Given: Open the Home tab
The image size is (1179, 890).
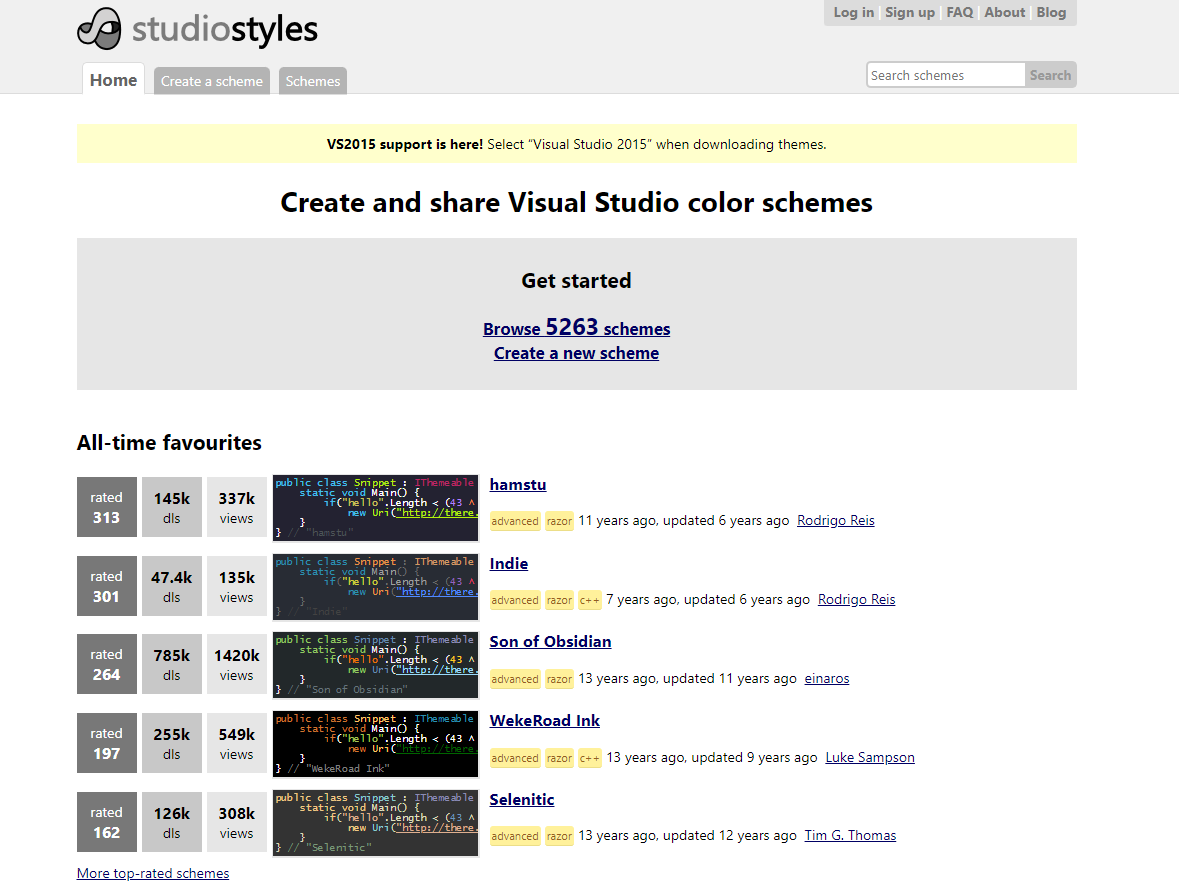Looking at the screenshot, I should pos(114,80).
